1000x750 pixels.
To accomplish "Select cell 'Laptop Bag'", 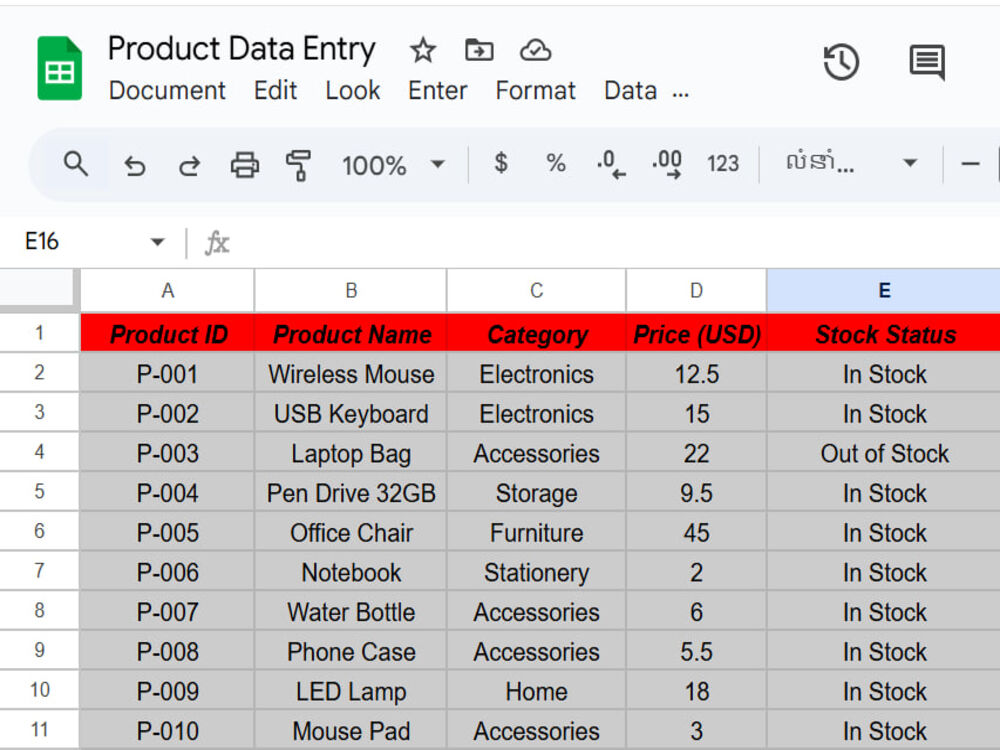I will [x=351, y=453].
